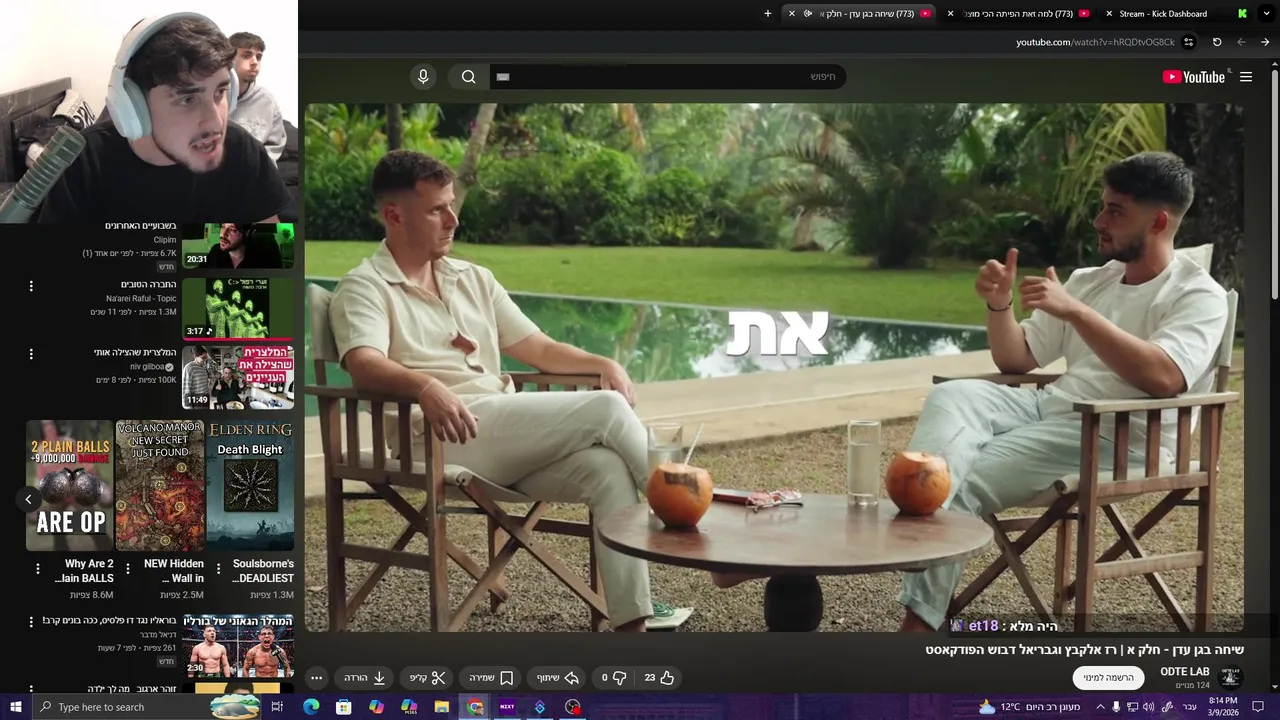Open the החברה הטובים 3:17 thumbnail

(238, 309)
